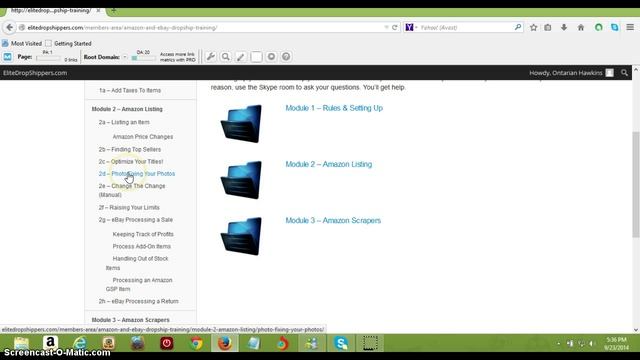Go to the home page icon

pyautogui.click(x=581, y=28)
